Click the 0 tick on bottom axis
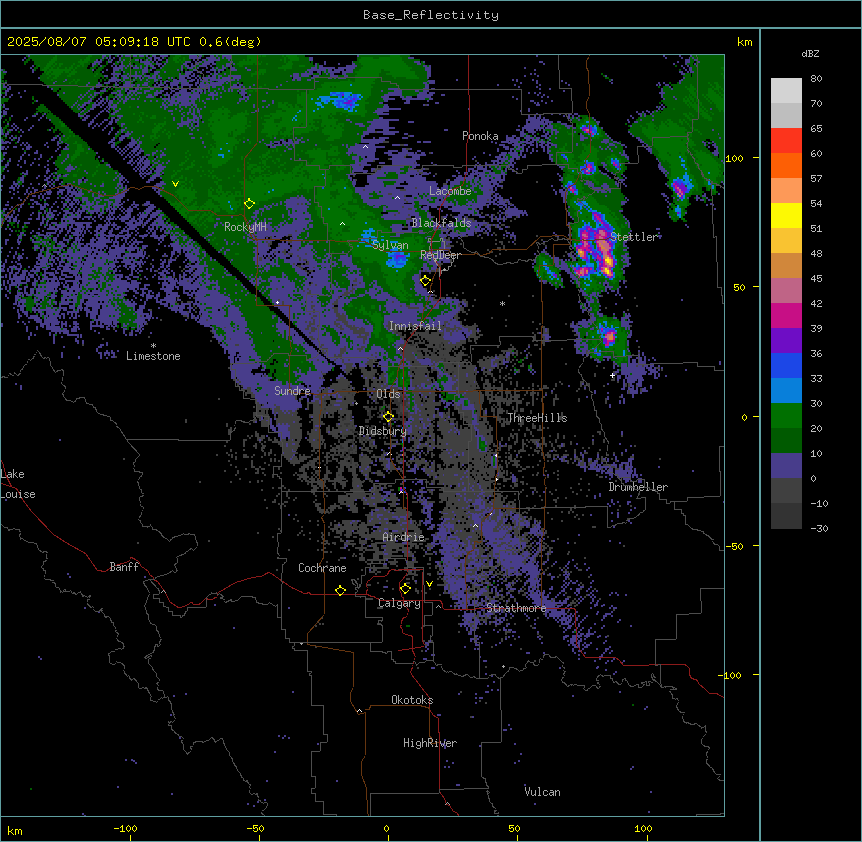This screenshot has width=862, height=842. tap(386, 828)
